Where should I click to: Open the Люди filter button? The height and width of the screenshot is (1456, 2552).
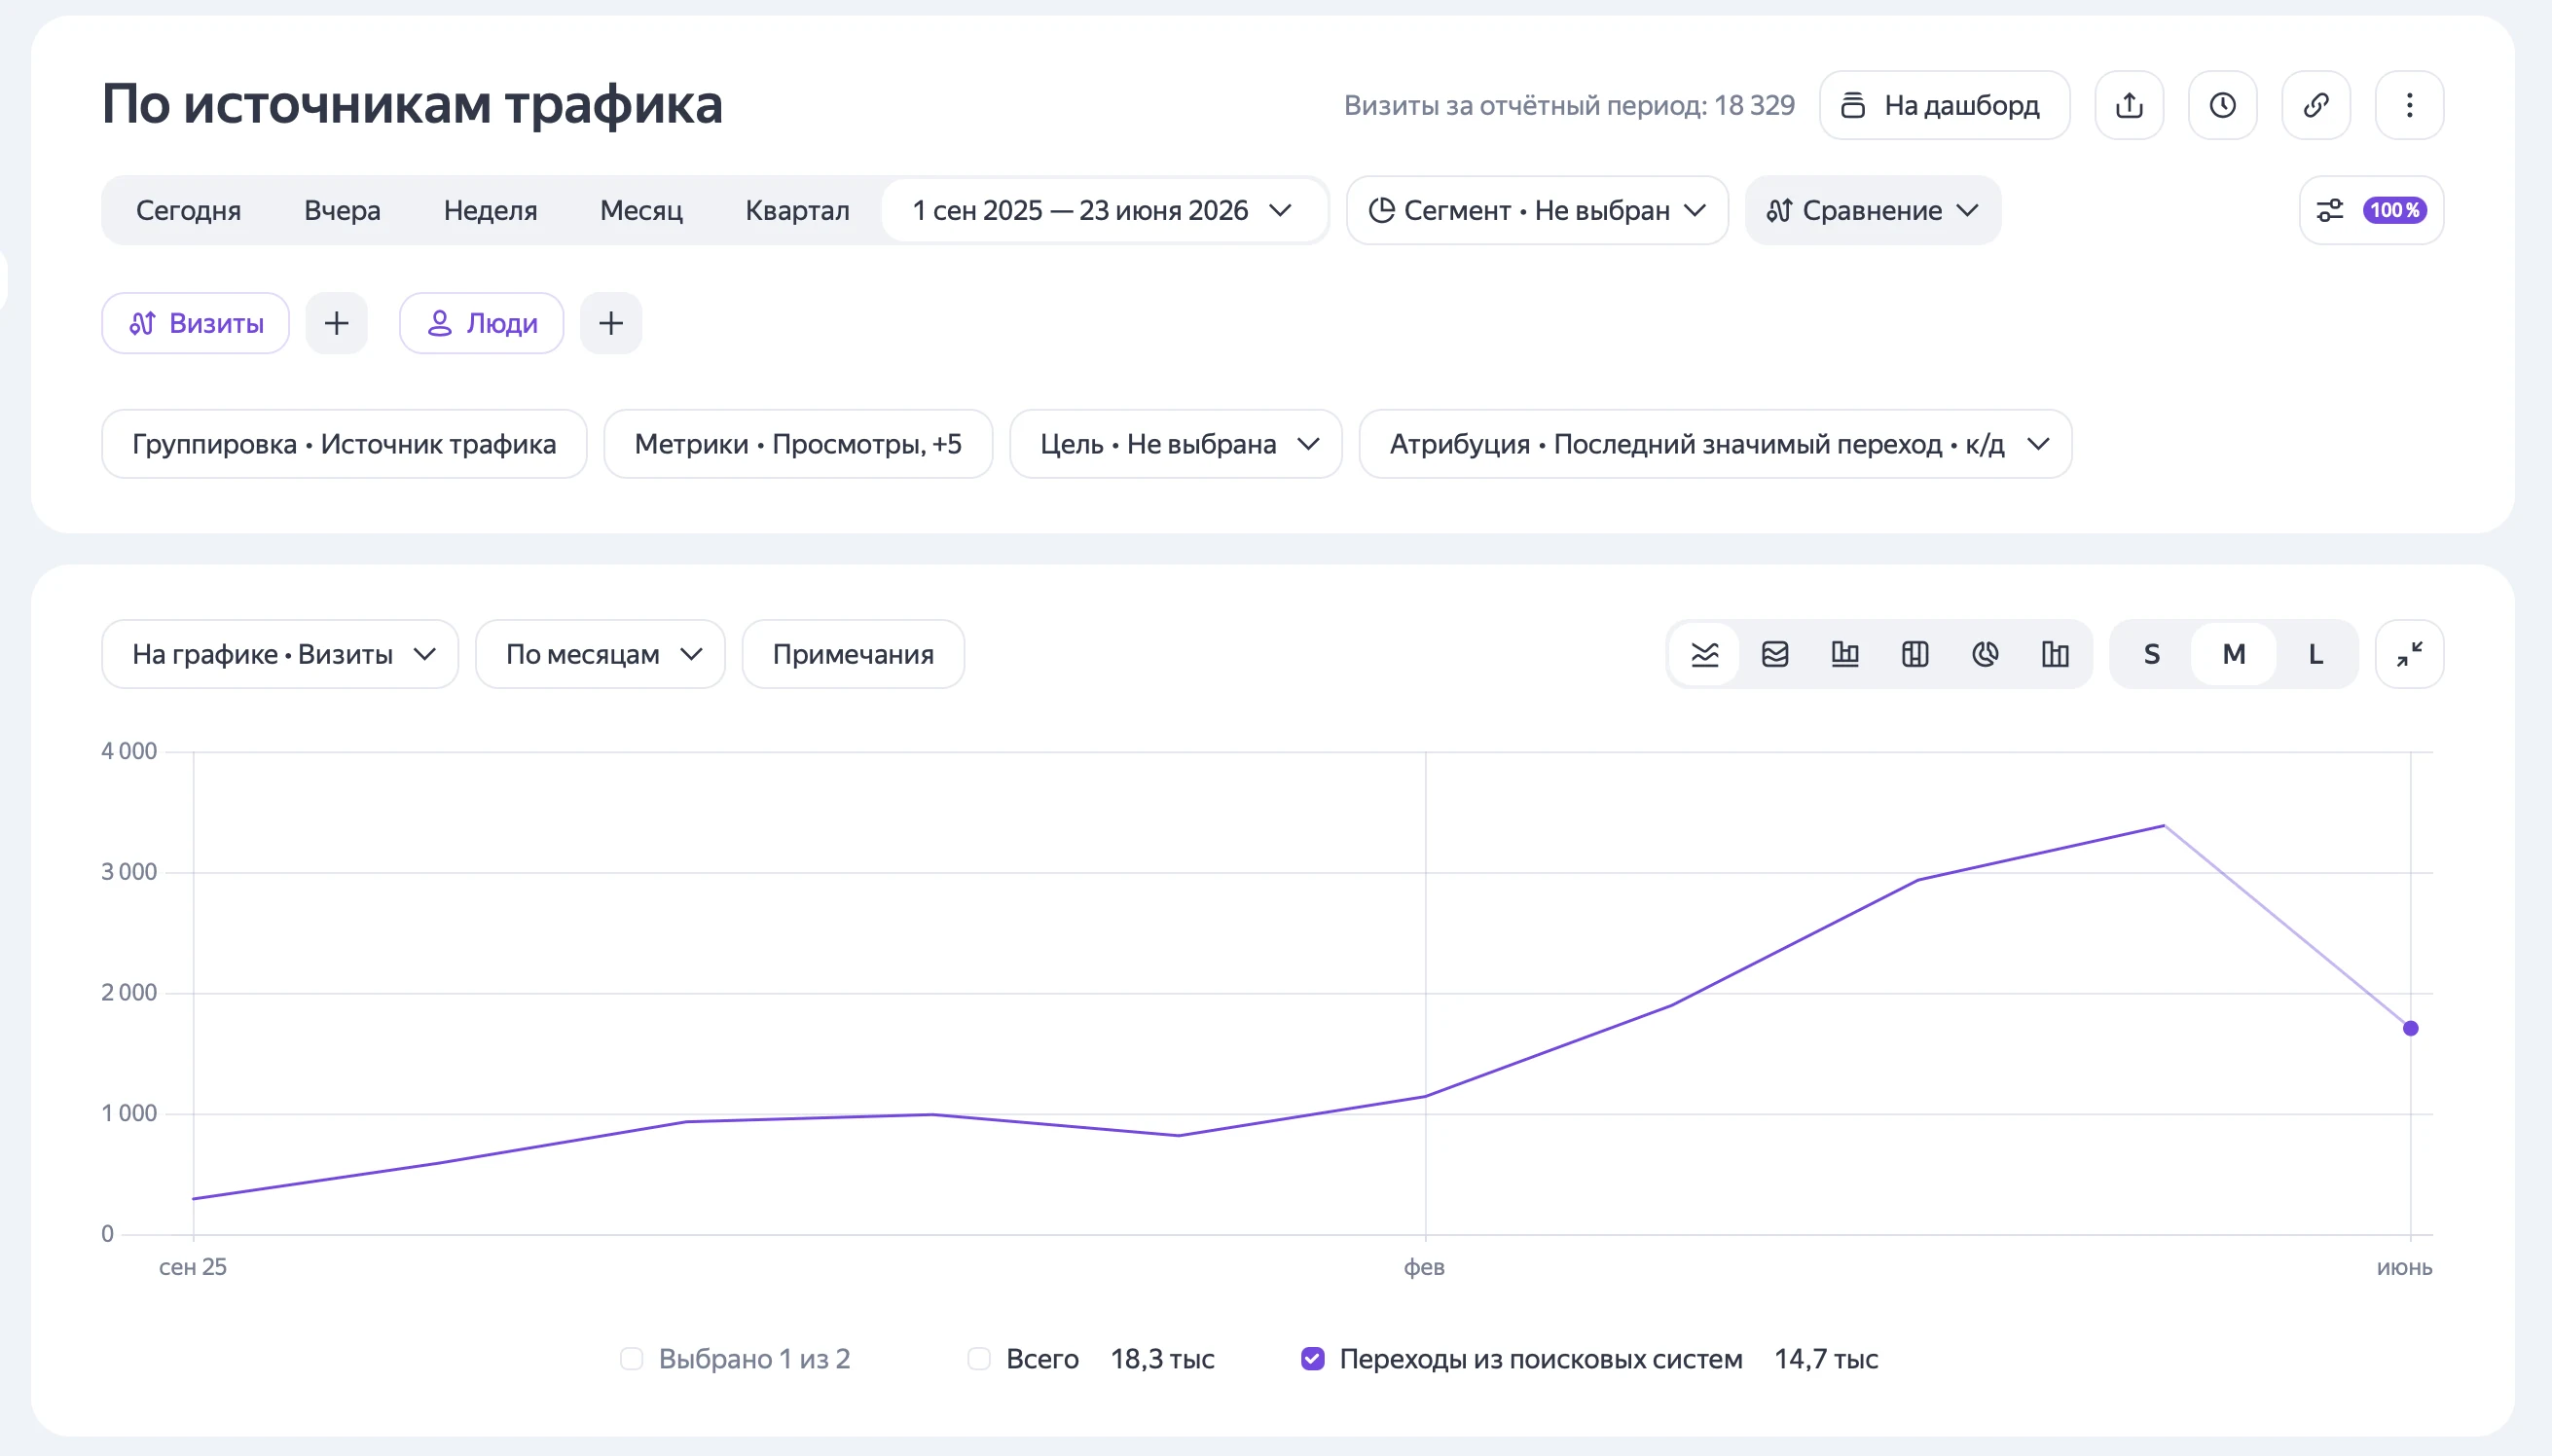[482, 323]
